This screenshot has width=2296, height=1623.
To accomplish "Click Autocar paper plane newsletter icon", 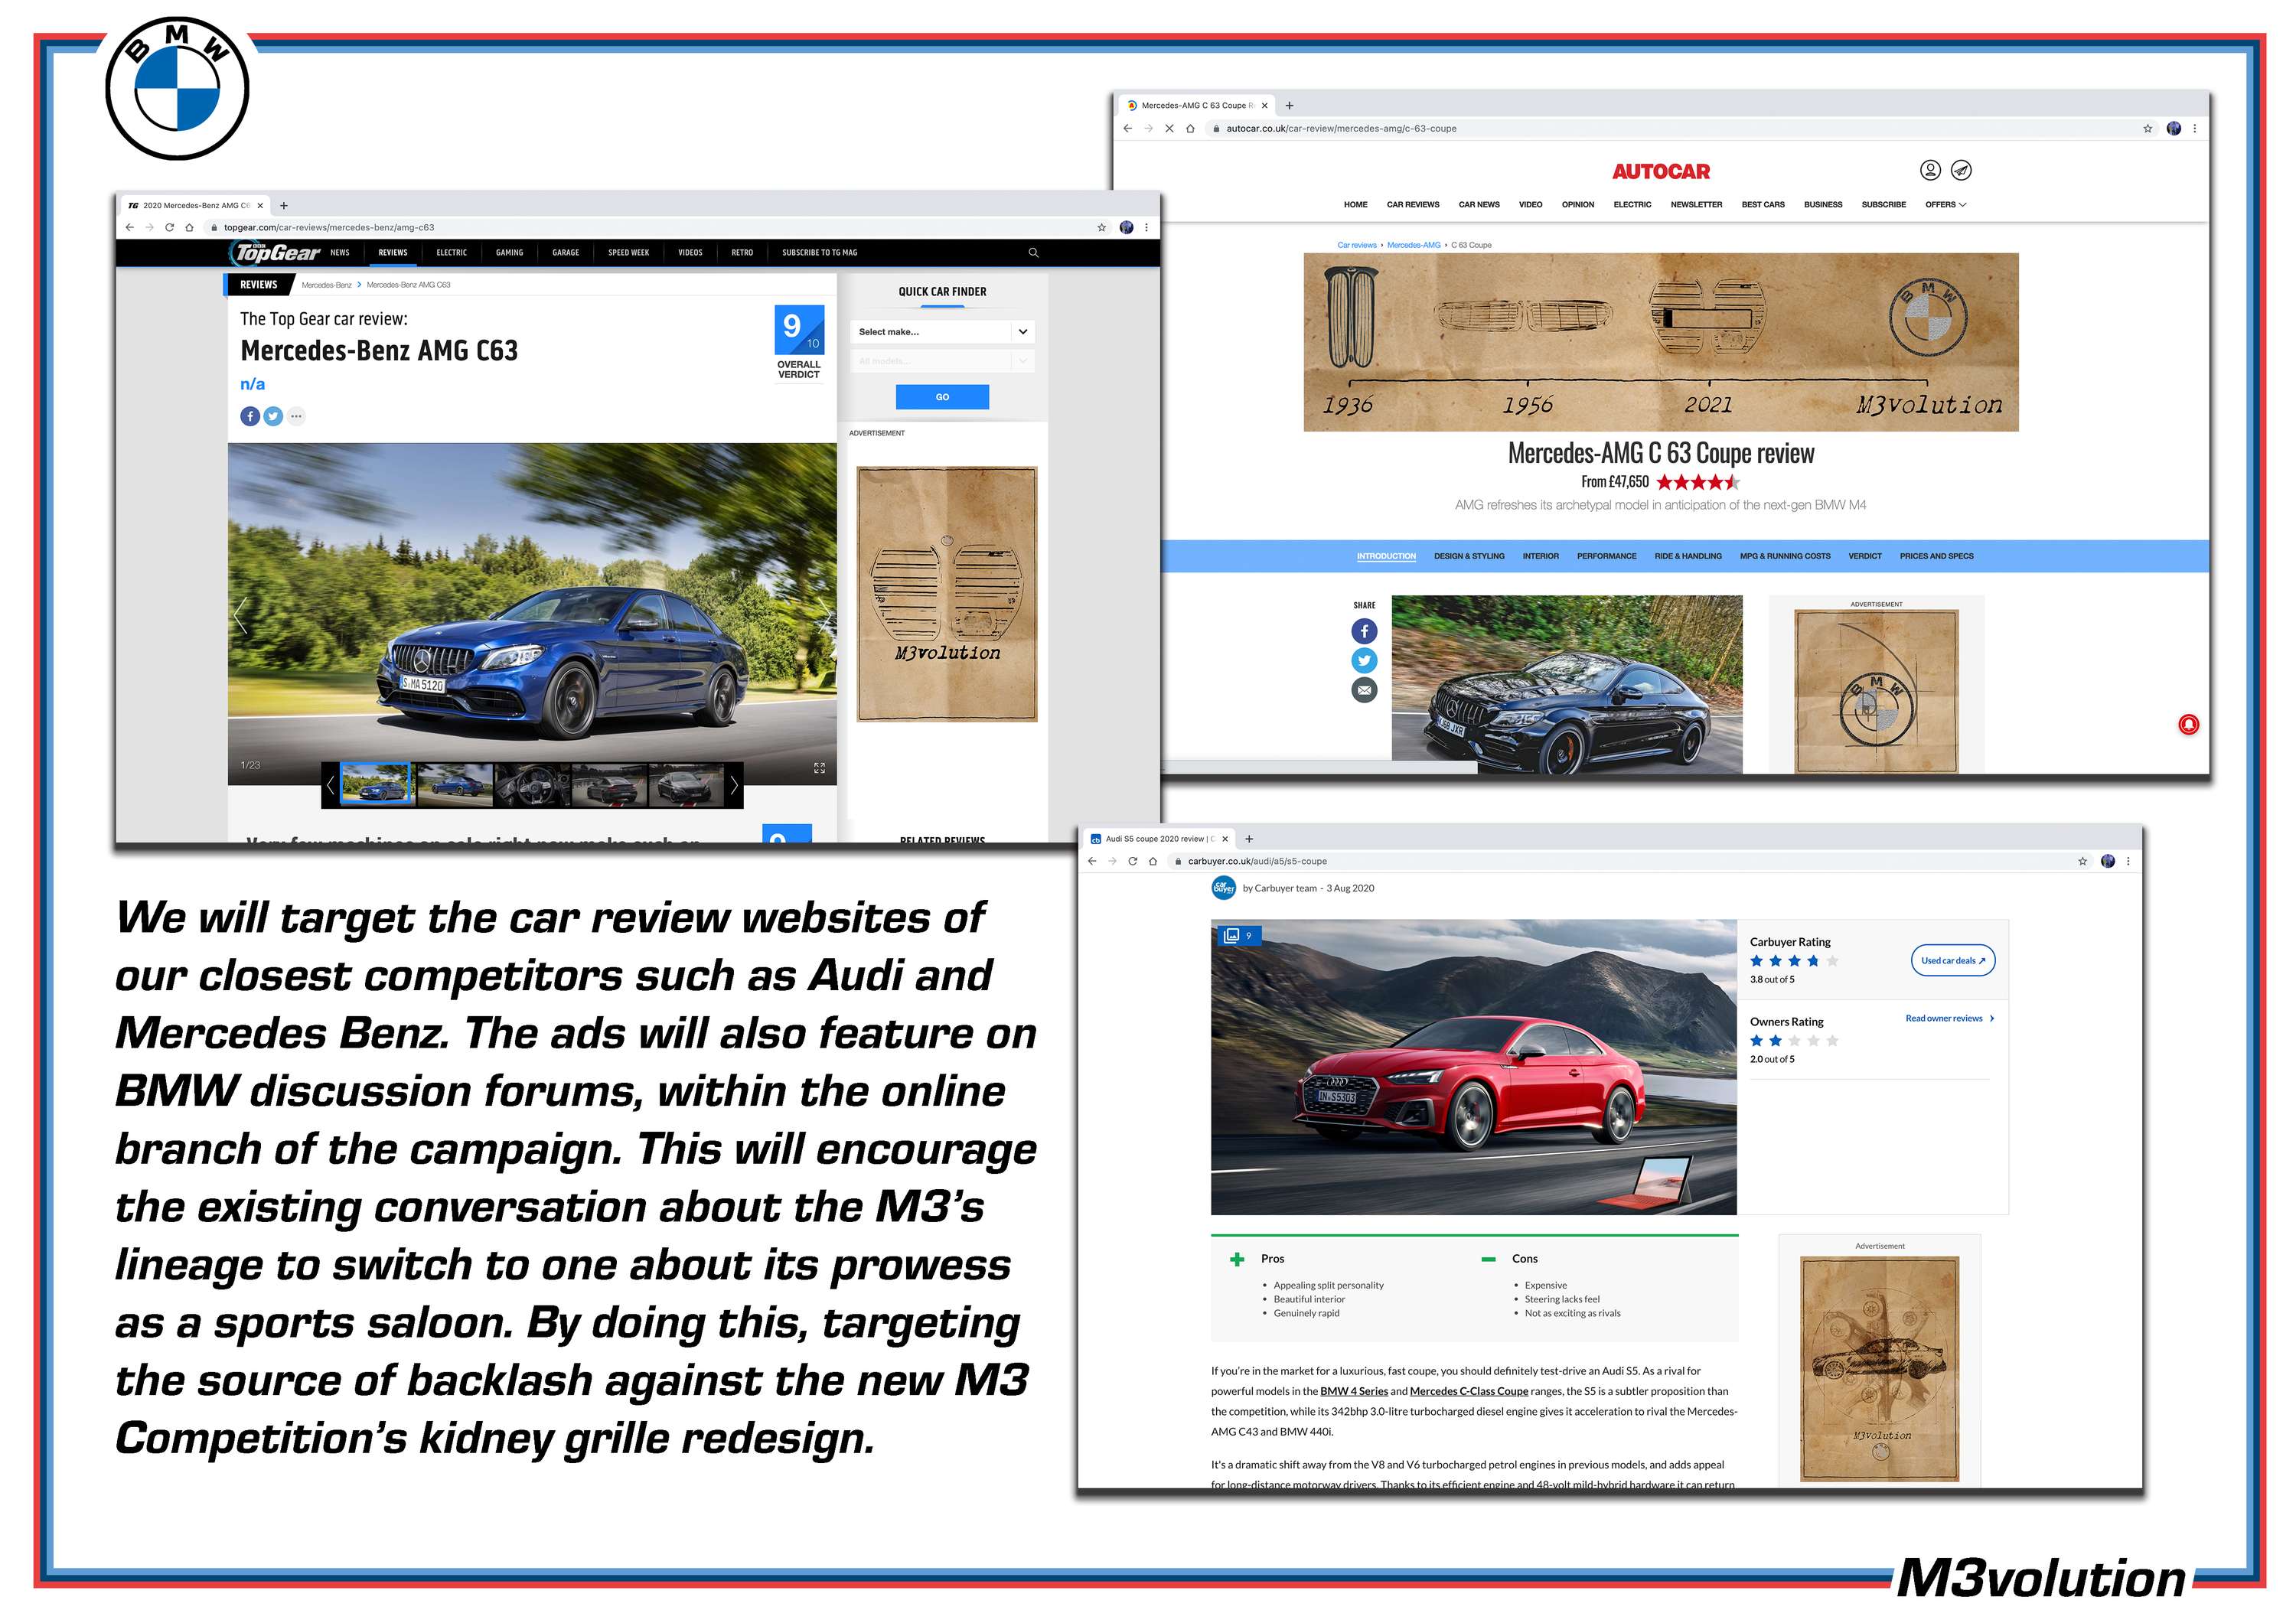I will point(1961,171).
